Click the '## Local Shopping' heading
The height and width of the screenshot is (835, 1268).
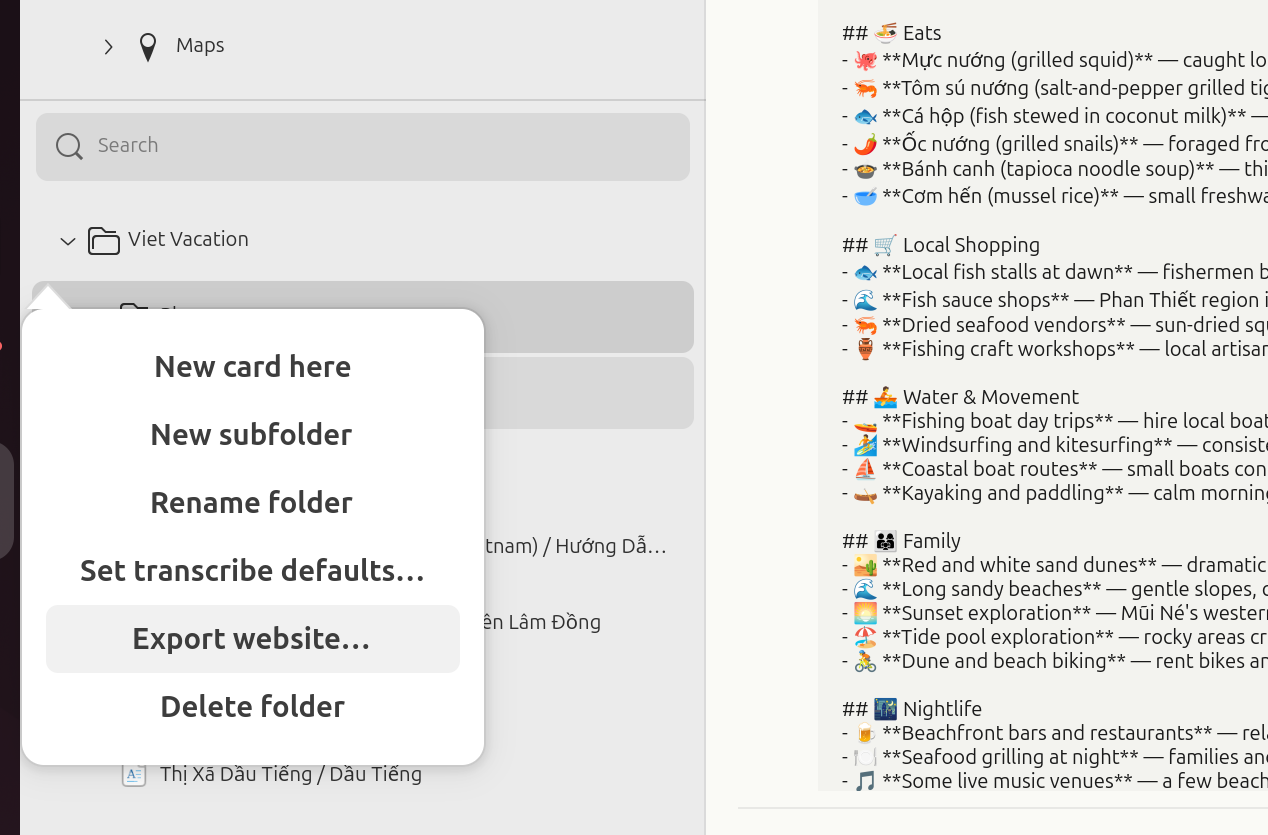941,245
